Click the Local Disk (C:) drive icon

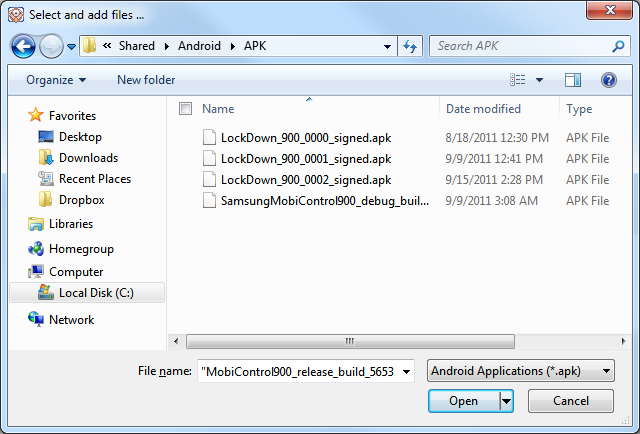coord(46,292)
